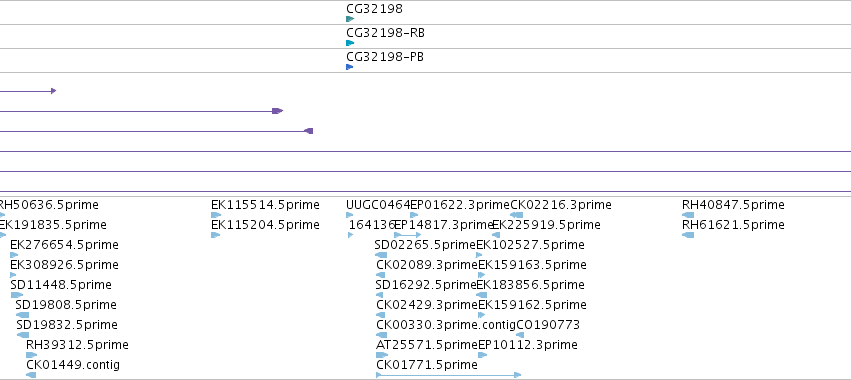Image resolution: width=851 pixels, height=380 pixels.
Task: Select the EK276654.5prime feature arrow
Action: click(x=14, y=255)
